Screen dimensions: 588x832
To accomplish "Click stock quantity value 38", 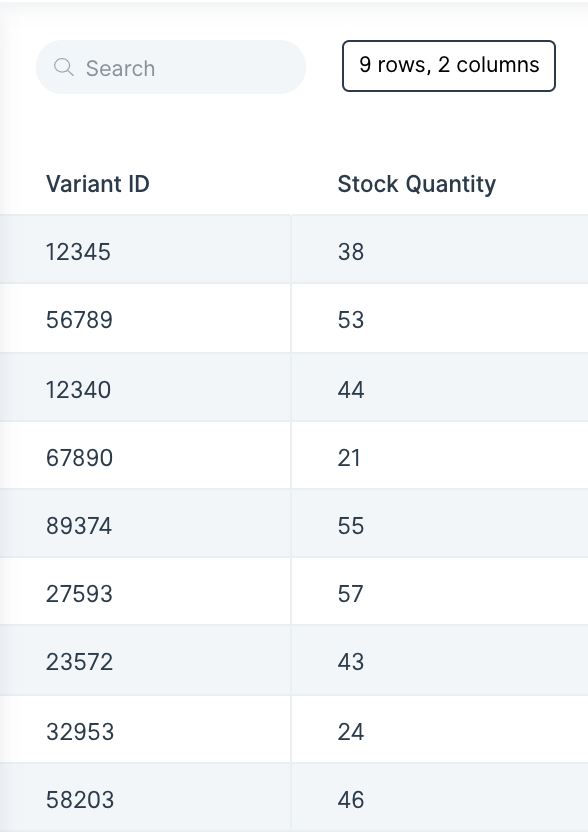I will coord(351,252).
